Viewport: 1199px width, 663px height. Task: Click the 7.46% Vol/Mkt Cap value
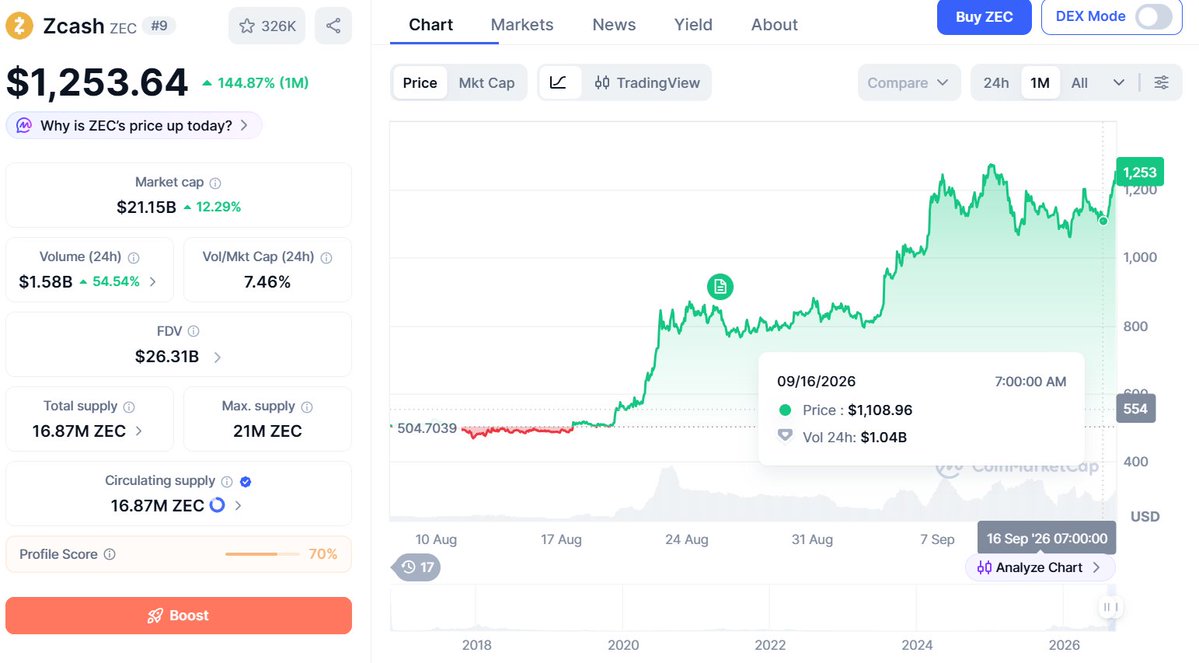coord(268,282)
